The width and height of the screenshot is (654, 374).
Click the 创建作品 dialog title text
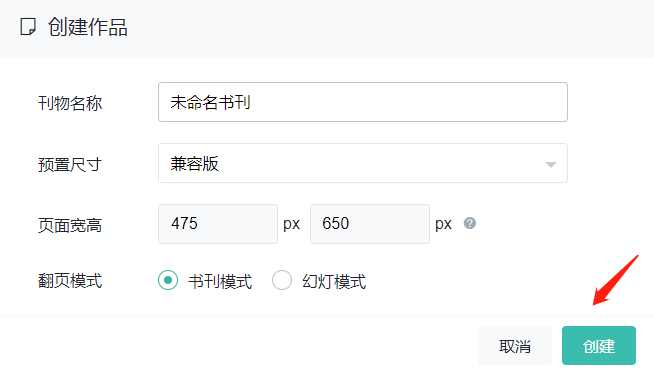point(88,27)
